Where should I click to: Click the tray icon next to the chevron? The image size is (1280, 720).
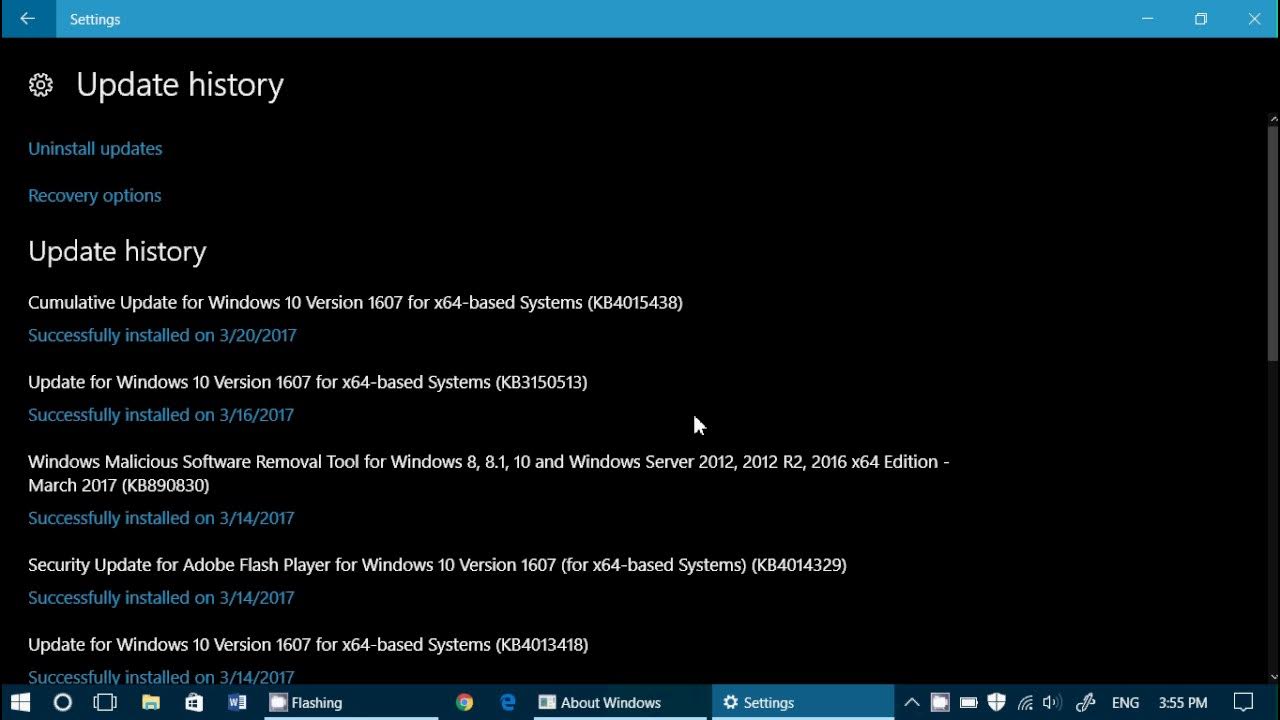point(940,702)
